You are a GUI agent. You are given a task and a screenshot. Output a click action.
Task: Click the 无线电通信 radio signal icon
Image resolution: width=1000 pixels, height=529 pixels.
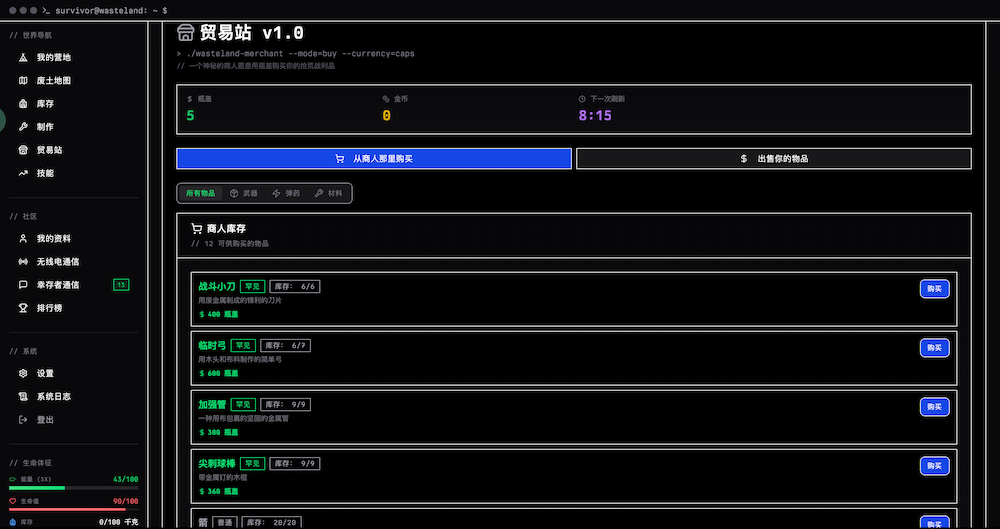[23, 262]
